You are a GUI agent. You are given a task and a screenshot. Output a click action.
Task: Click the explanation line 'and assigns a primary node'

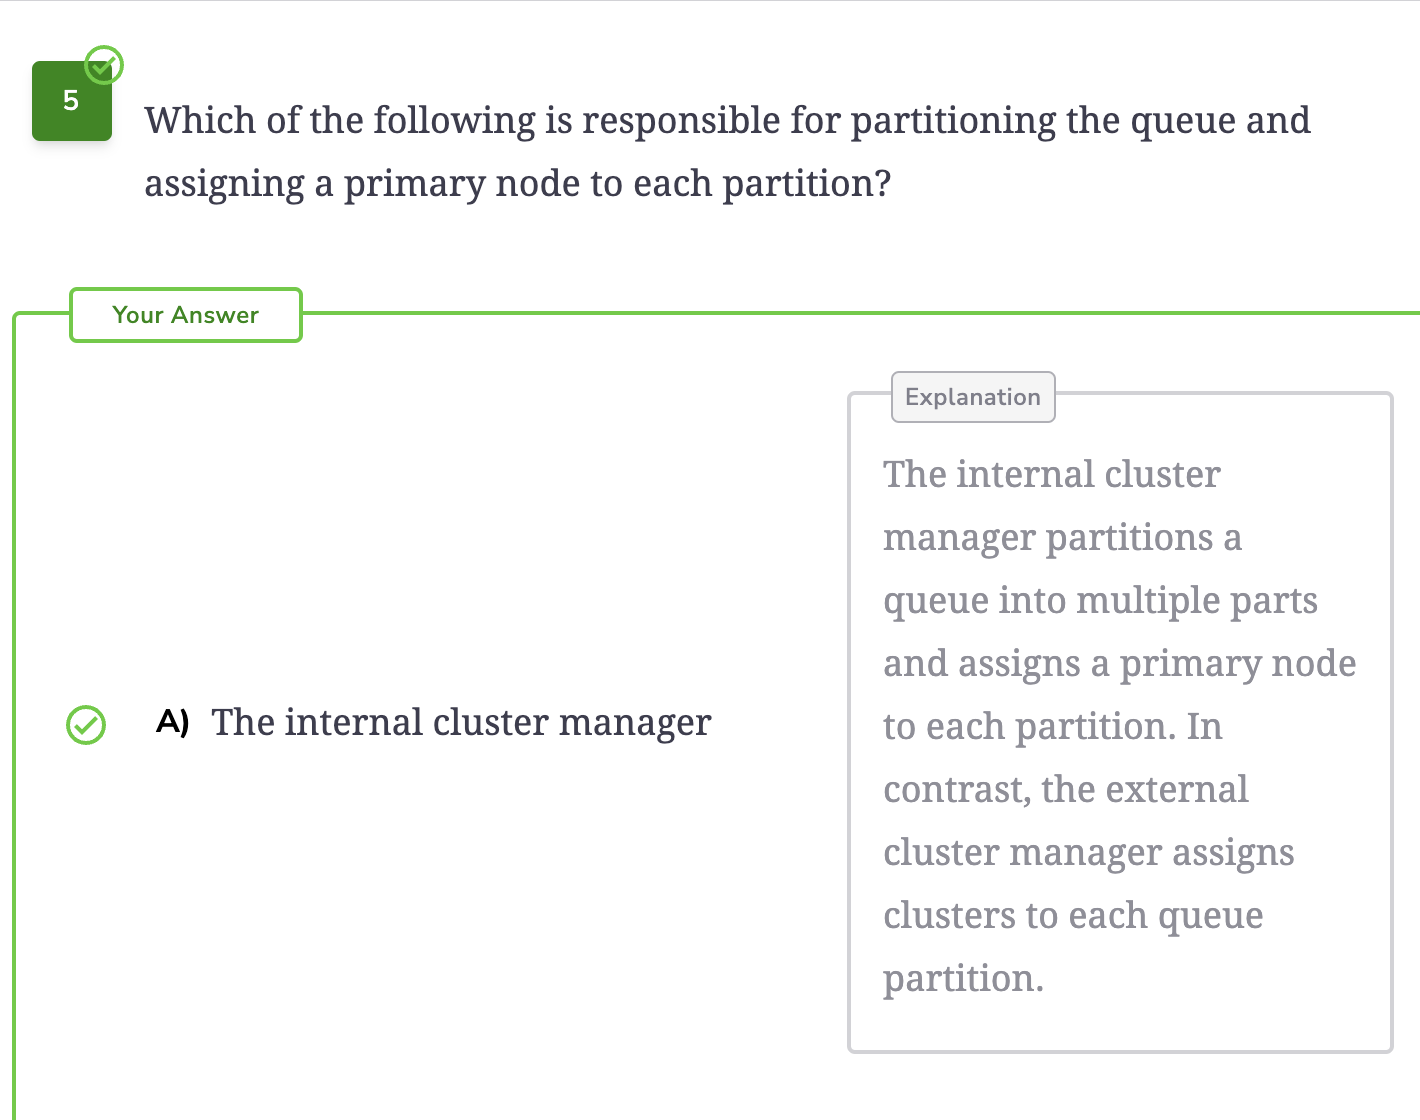1120,664
